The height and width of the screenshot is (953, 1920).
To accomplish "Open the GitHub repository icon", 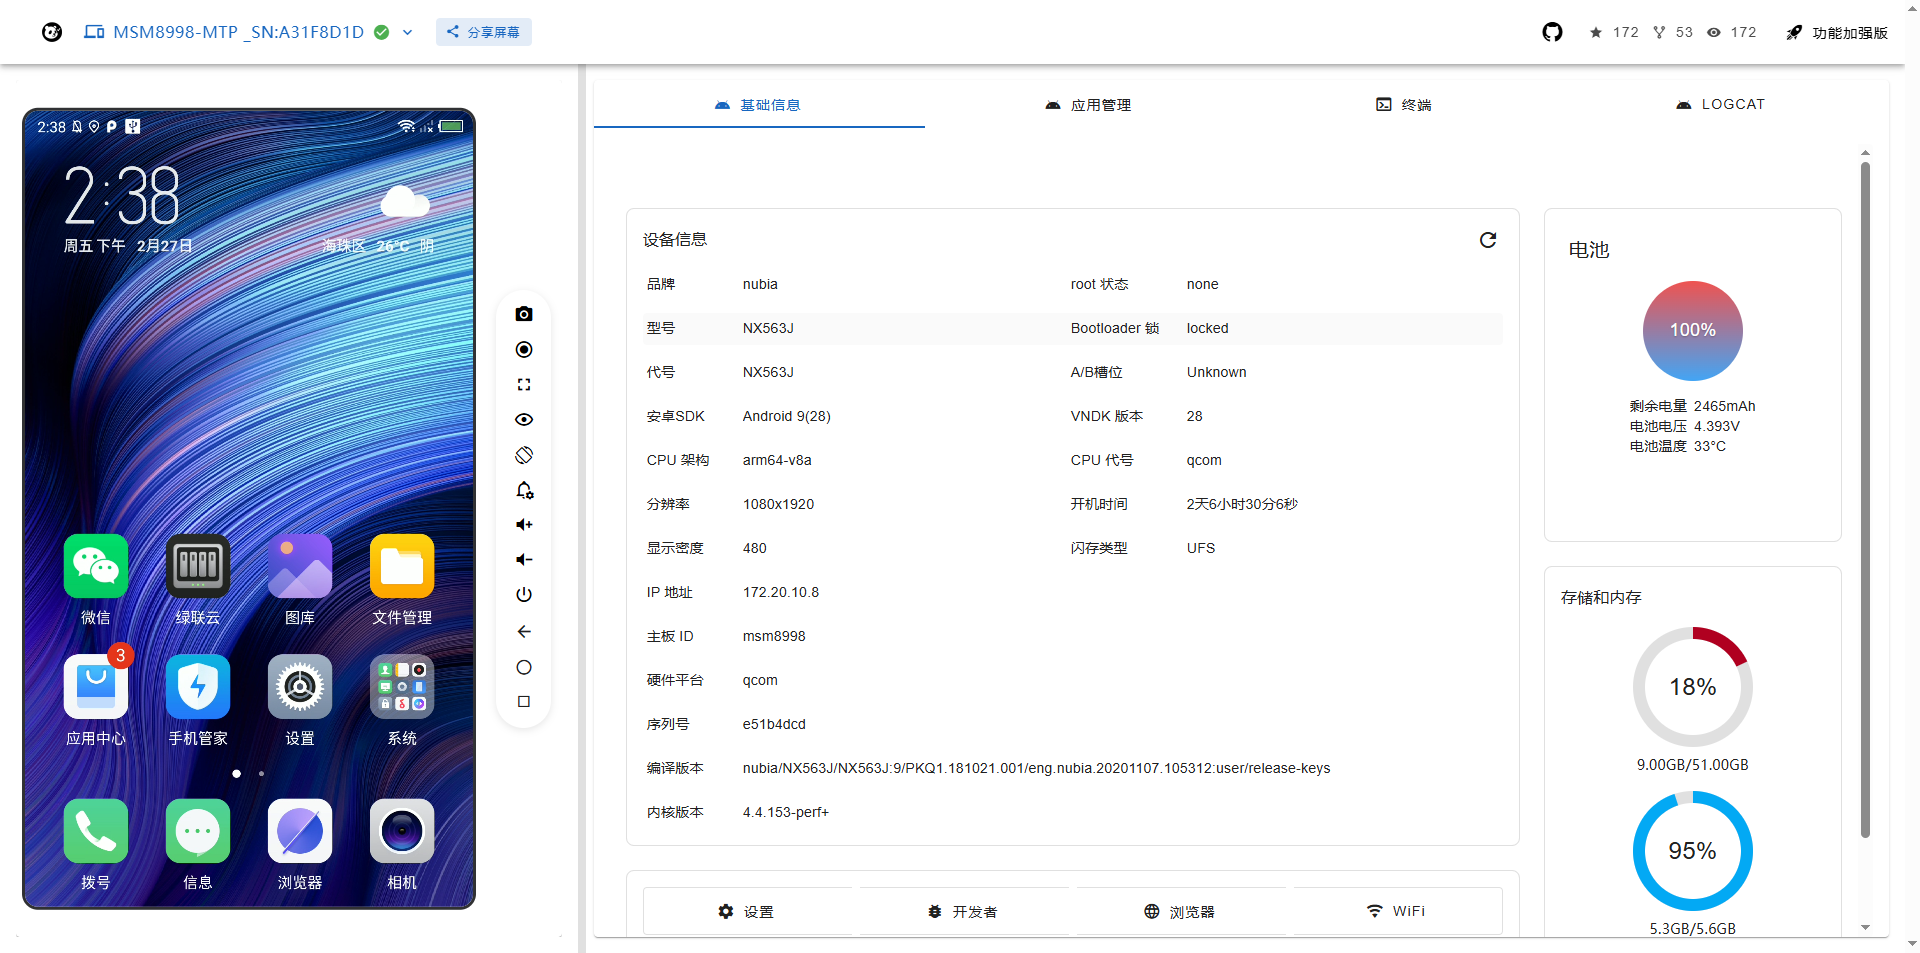I will (x=1551, y=32).
